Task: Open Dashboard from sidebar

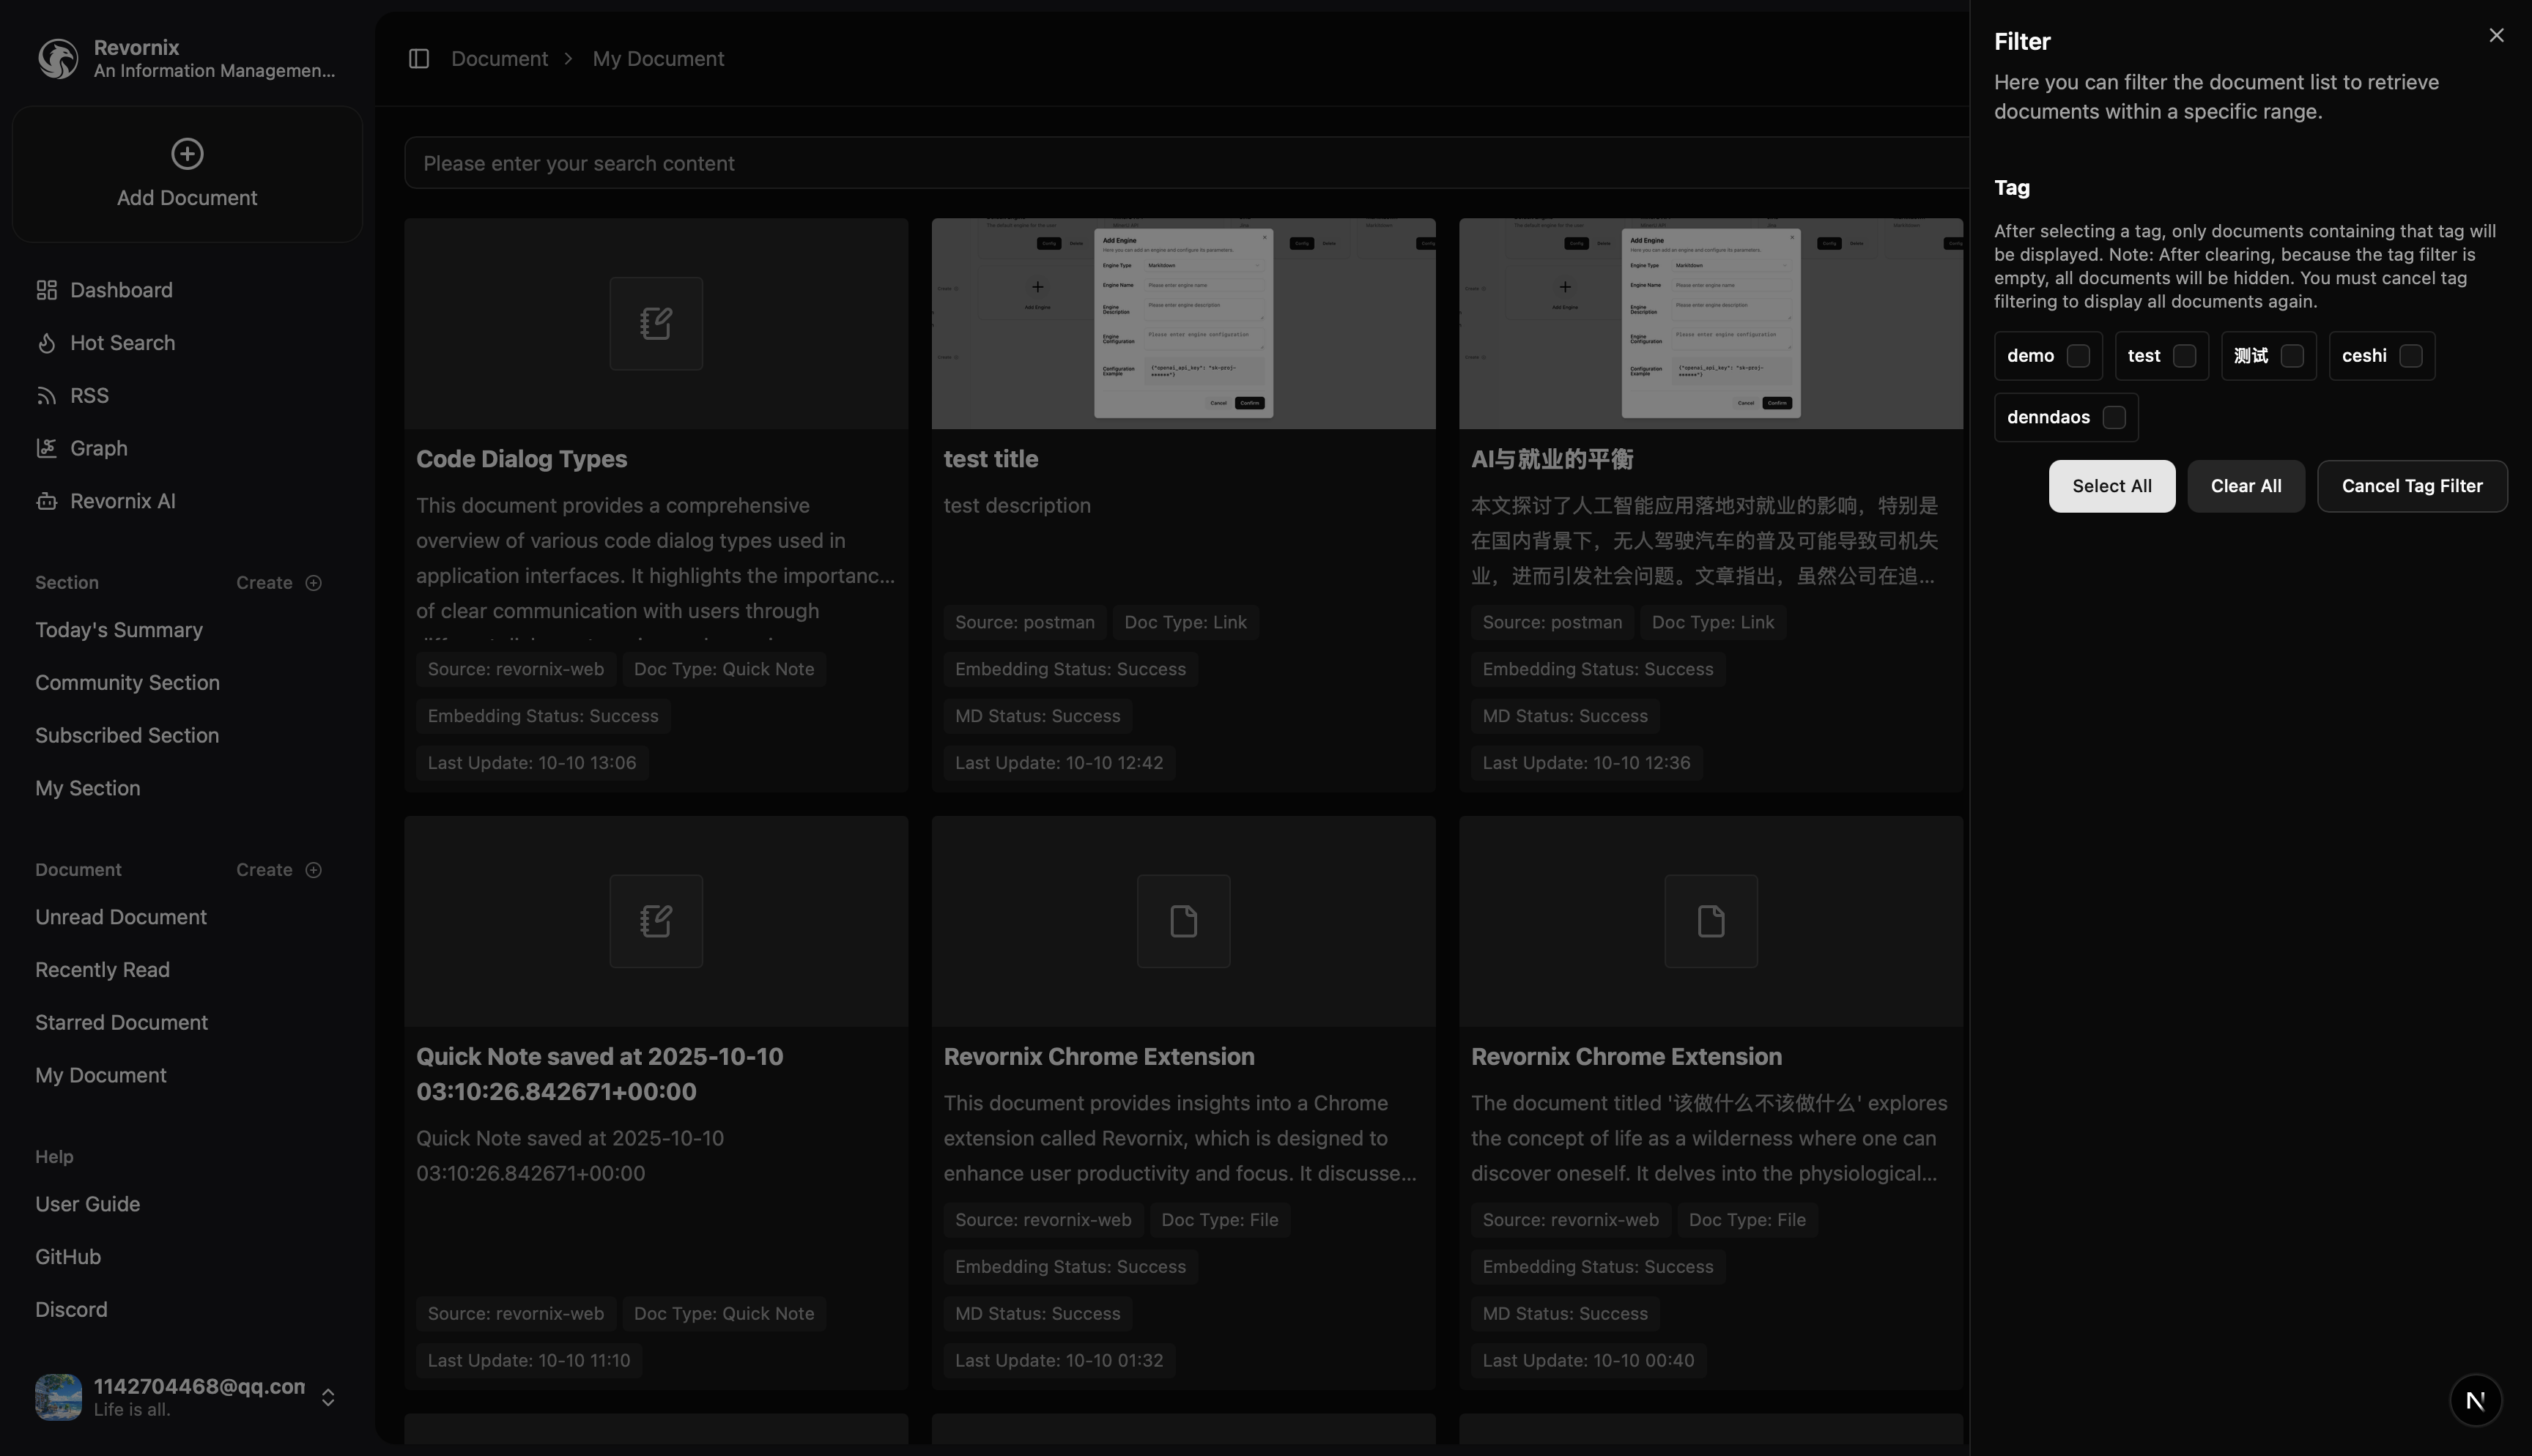Action: (x=120, y=290)
